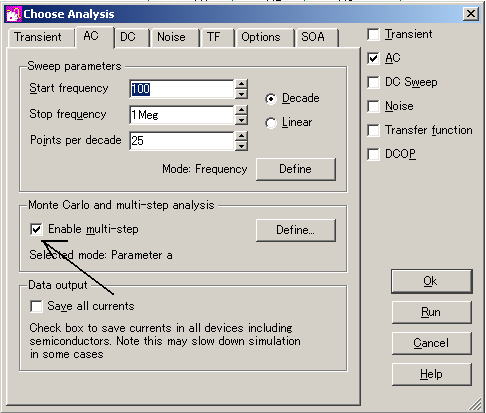
Task: Enable the Transient analysis checkbox
Action: (x=373, y=34)
